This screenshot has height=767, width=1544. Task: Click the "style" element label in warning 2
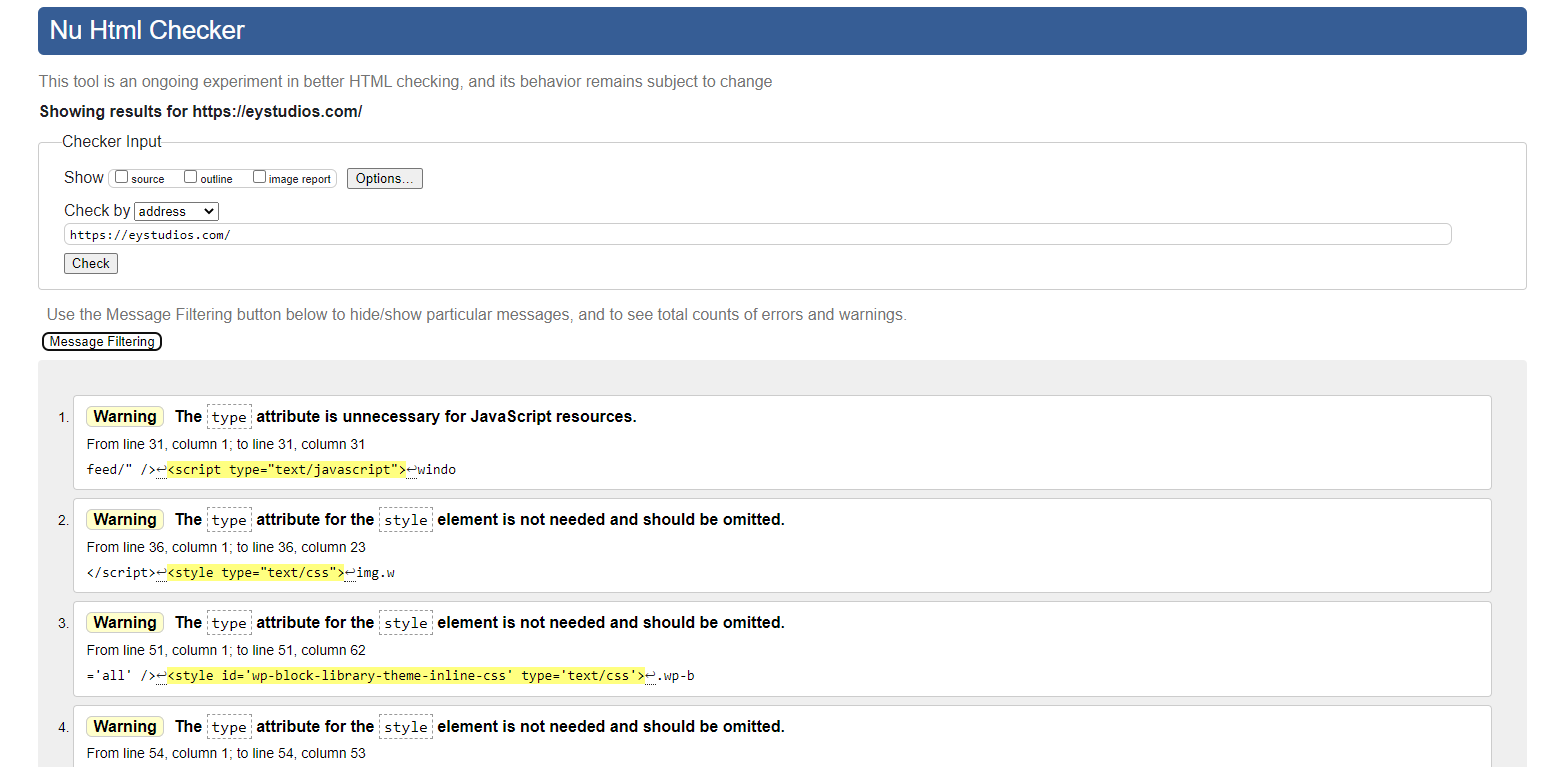(x=406, y=520)
